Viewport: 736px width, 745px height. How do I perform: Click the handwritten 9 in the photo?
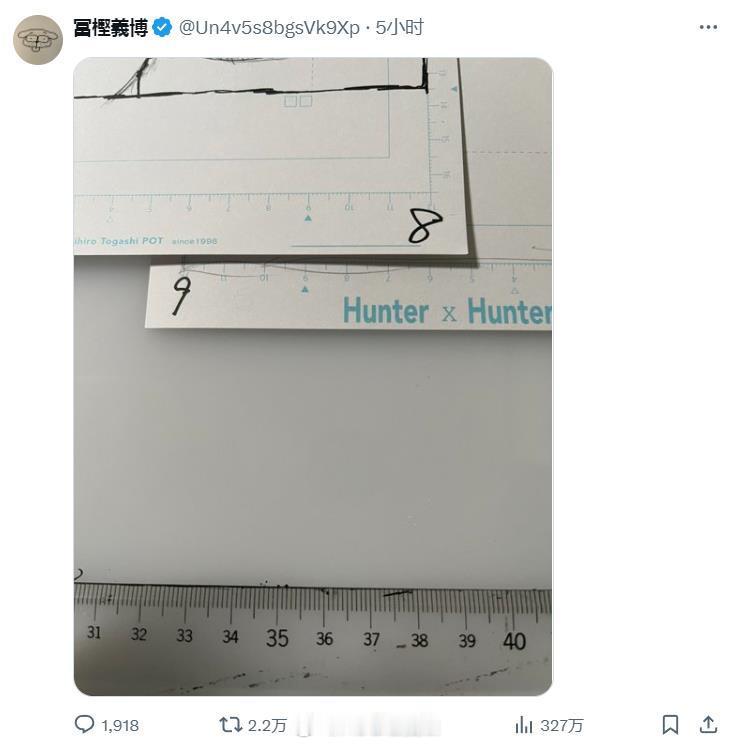[182, 296]
